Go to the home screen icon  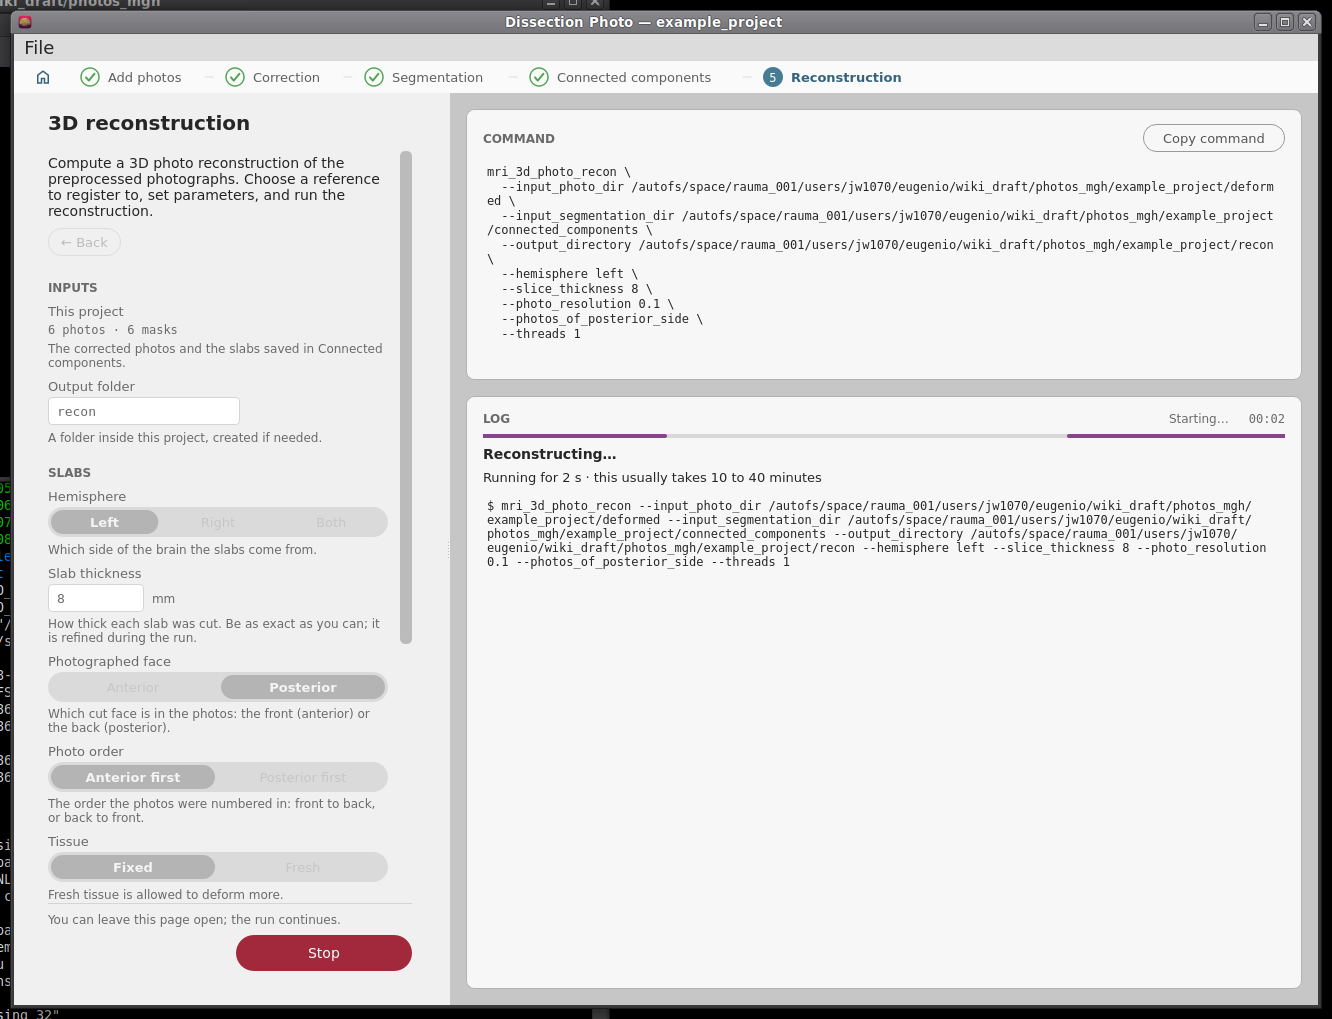point(43,77)
